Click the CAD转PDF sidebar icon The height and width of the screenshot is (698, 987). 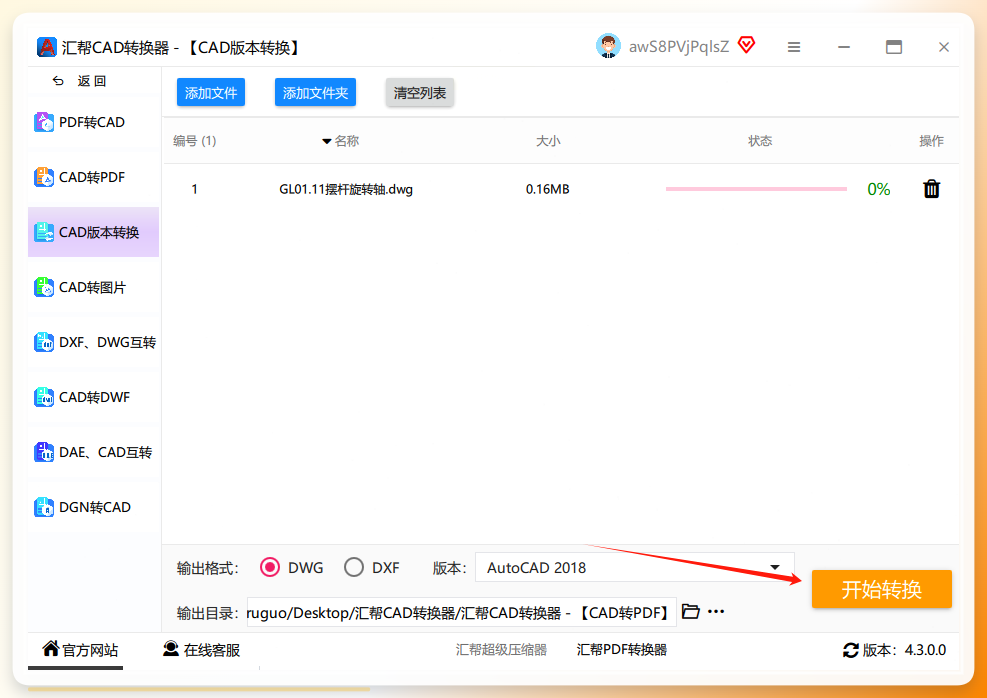[44, 177]
